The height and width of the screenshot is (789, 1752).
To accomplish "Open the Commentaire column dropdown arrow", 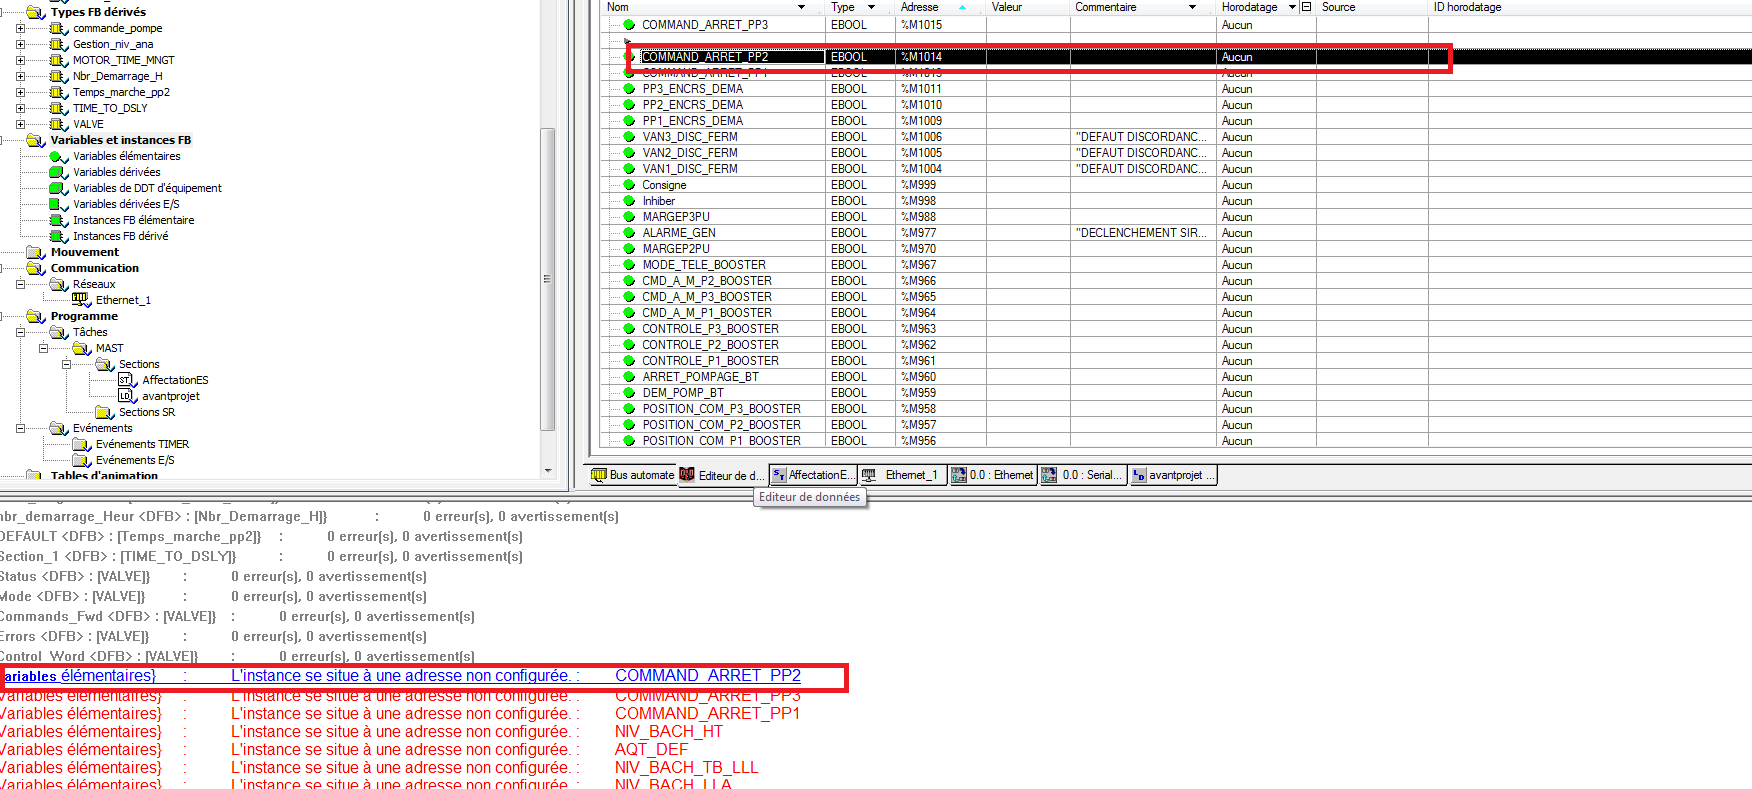I will click(x=1192, y=7).
